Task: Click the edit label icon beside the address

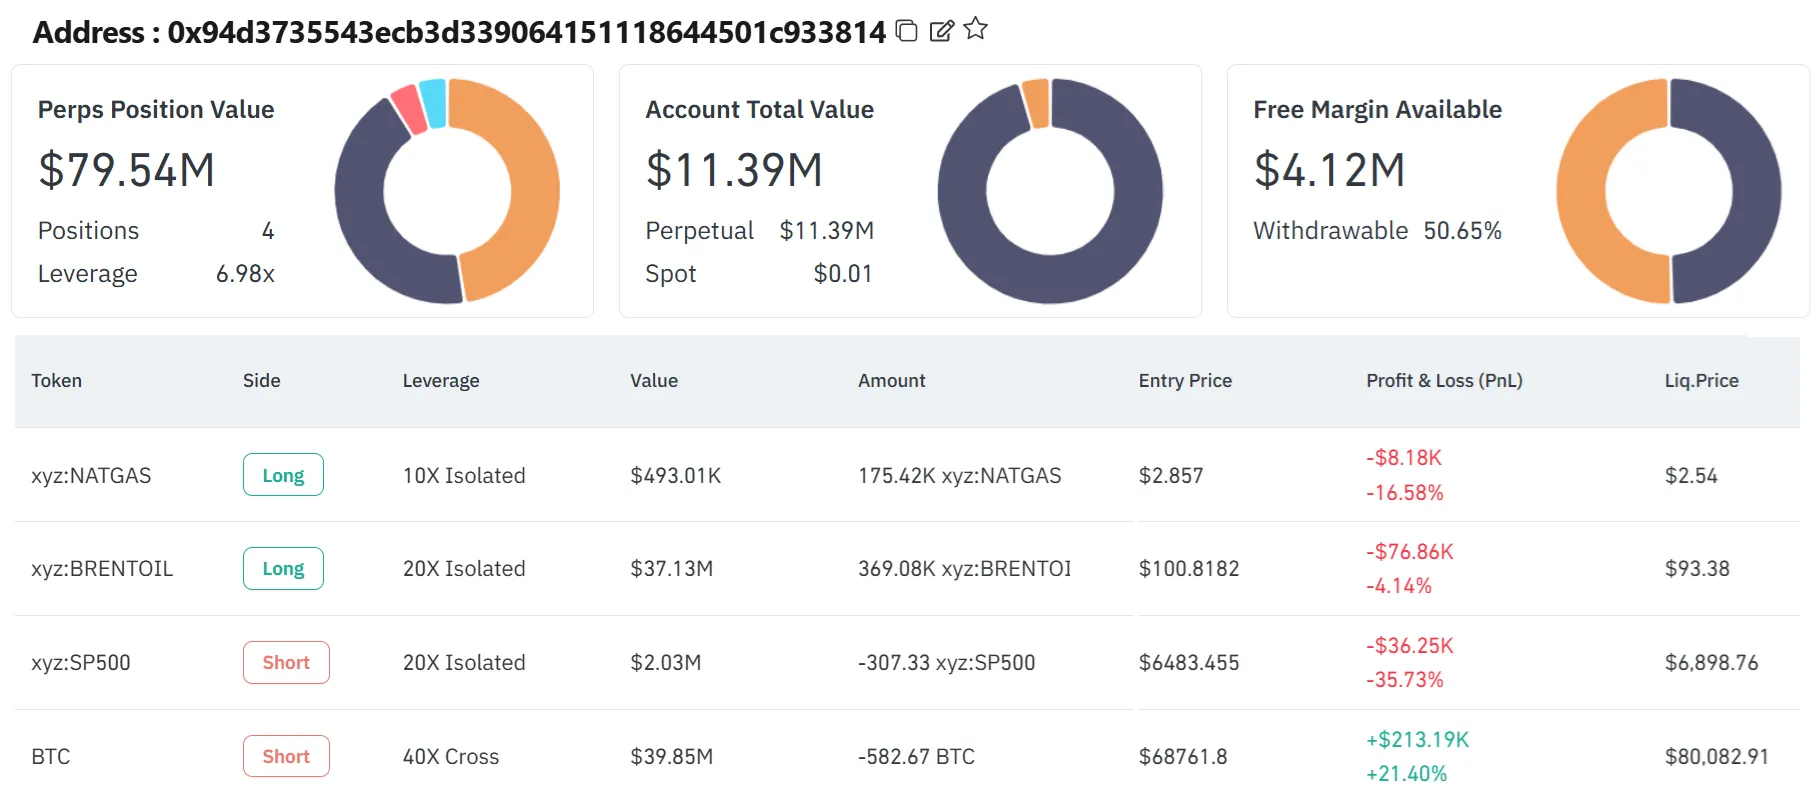Action: tap(941, 31)
